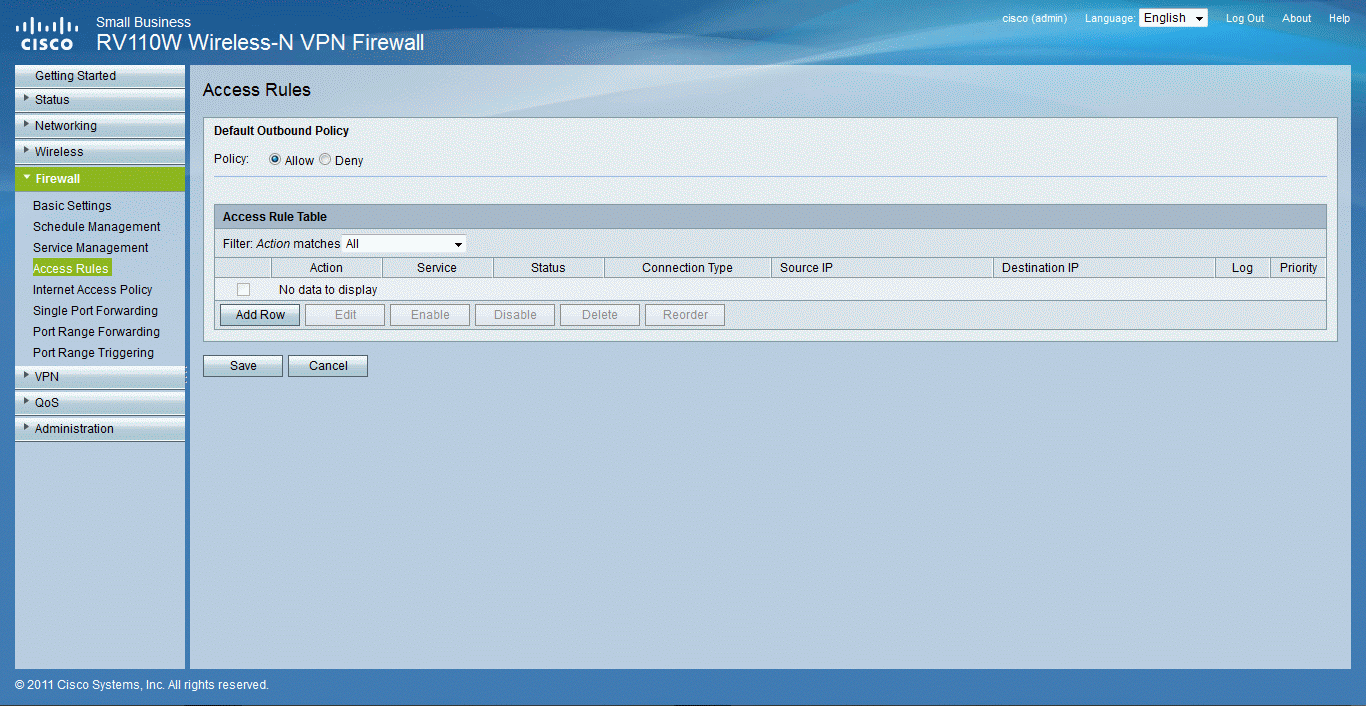This screenshot has height=706, width=1366.
Task: Click the Action column header
Action: pos(326,268)
